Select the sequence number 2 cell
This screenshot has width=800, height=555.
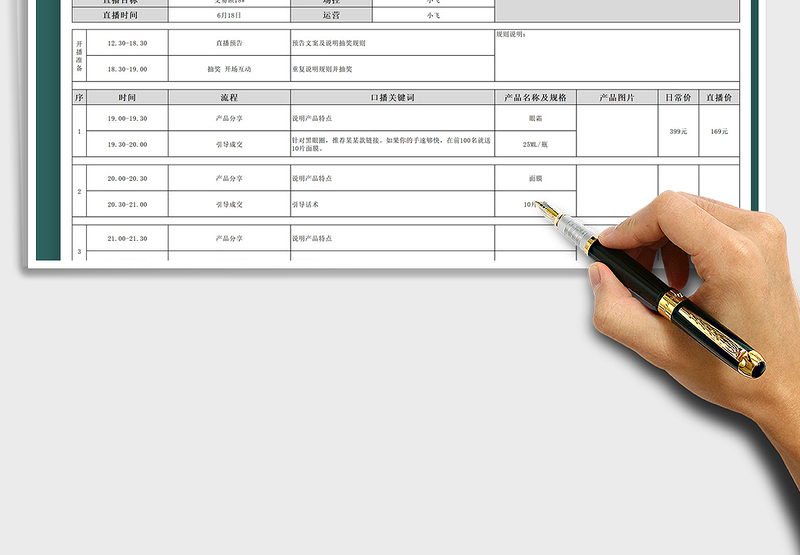[79, 191]
